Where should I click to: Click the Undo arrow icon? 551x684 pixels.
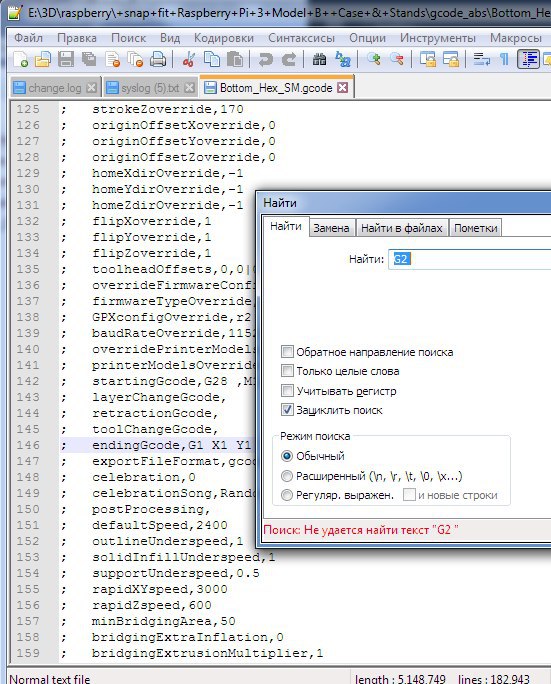coord(265,59)
